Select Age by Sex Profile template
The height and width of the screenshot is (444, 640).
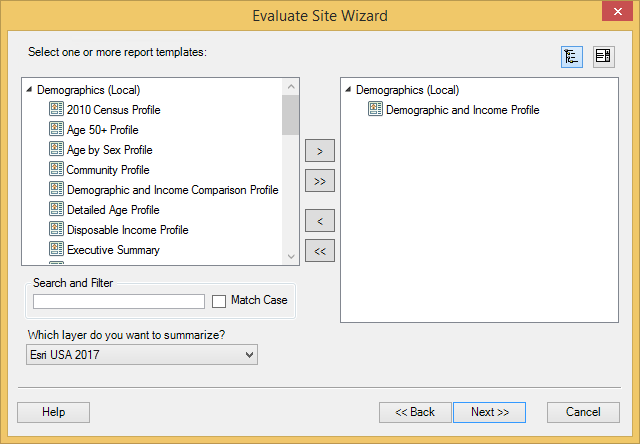pos(109,150)
